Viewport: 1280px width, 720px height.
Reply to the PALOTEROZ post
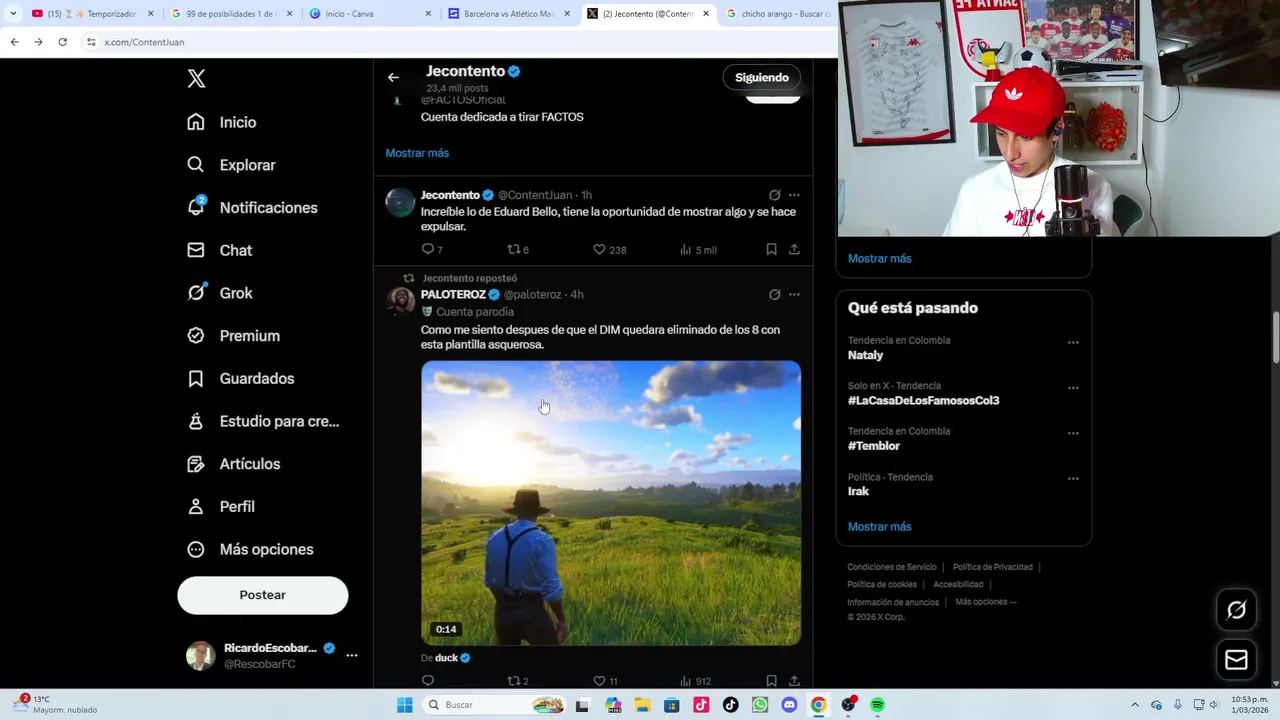tap(428, 681)
